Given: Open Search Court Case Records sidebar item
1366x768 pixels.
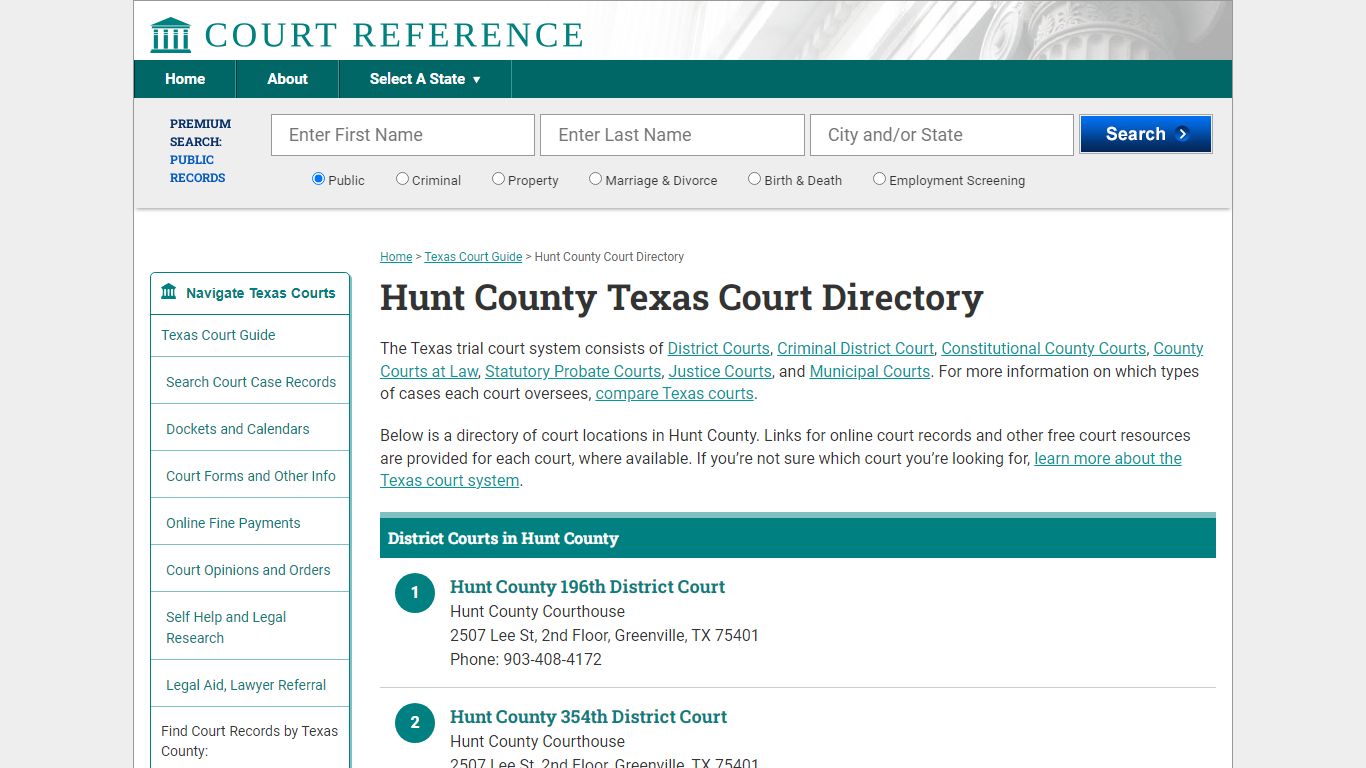Looking at the screenshot, I should click(x=250, y=382).
